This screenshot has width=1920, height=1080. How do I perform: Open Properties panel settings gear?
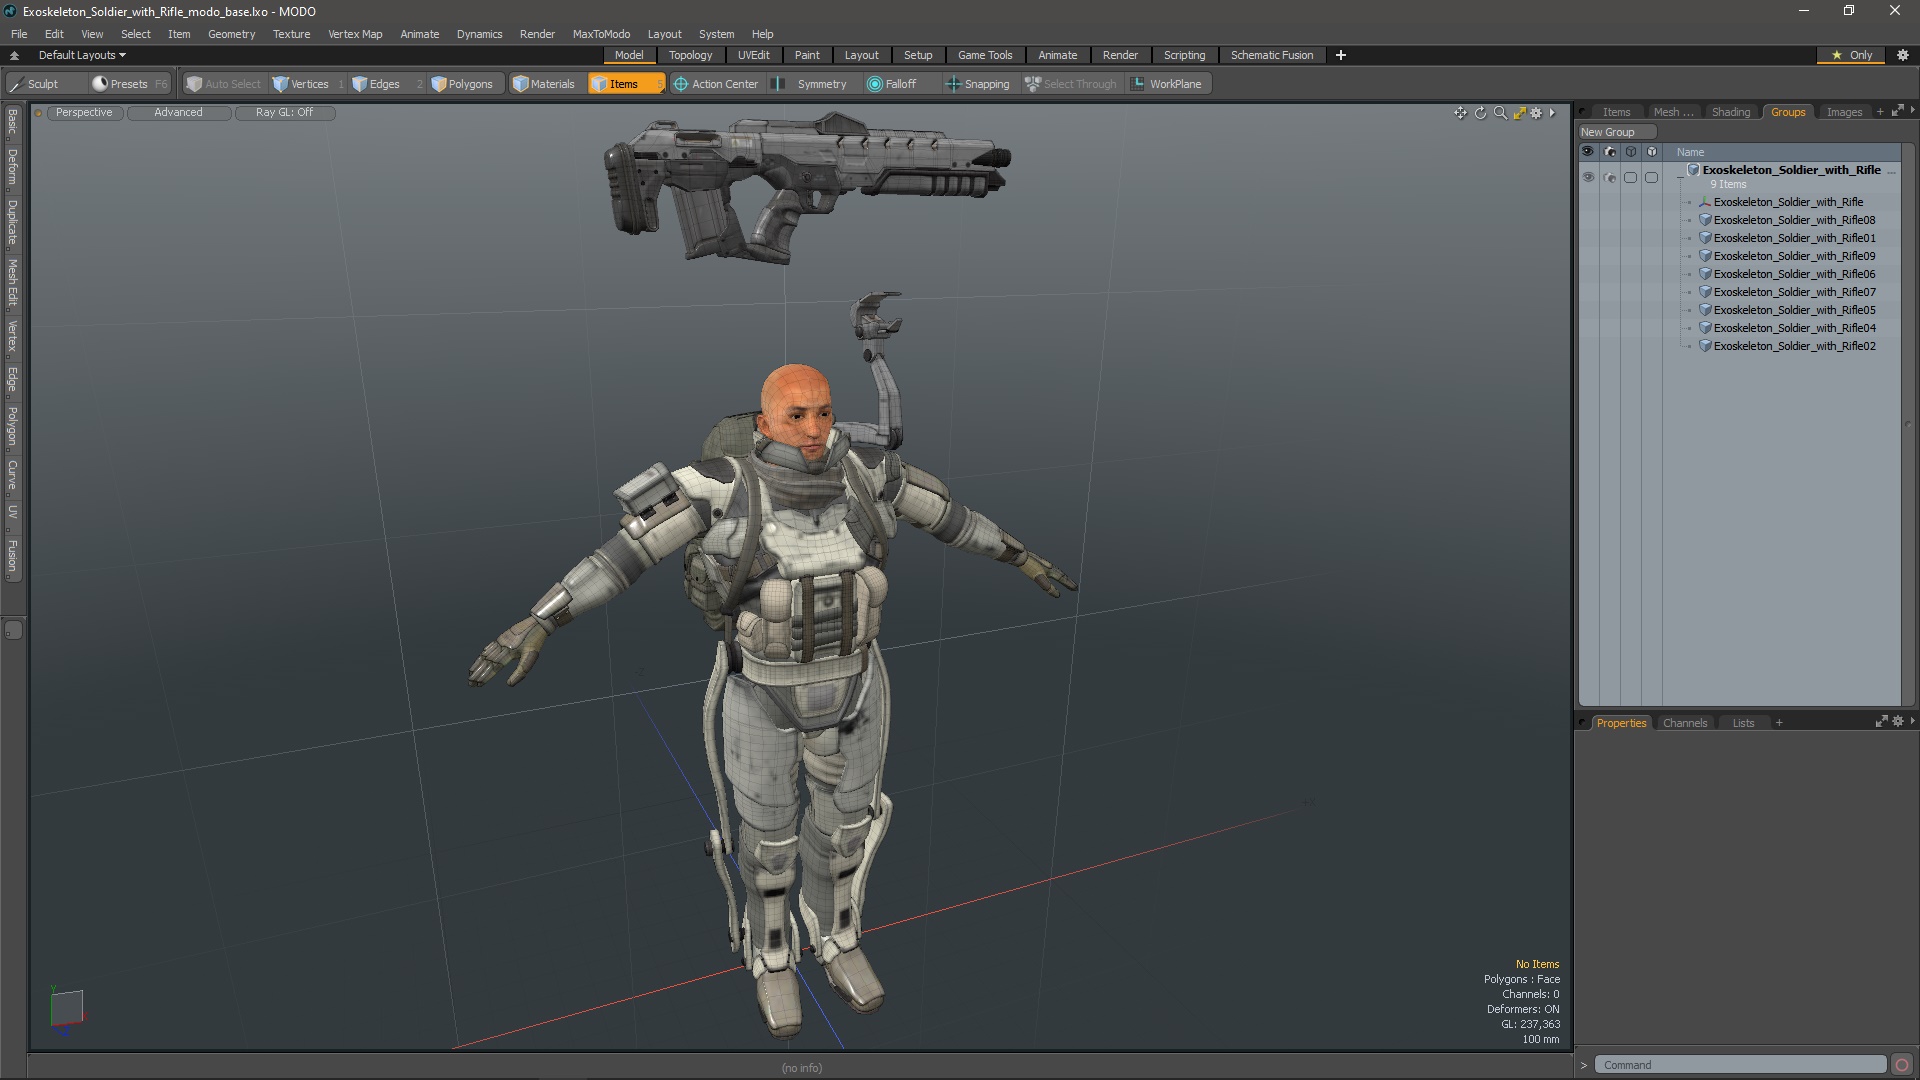coord(1897,721)
